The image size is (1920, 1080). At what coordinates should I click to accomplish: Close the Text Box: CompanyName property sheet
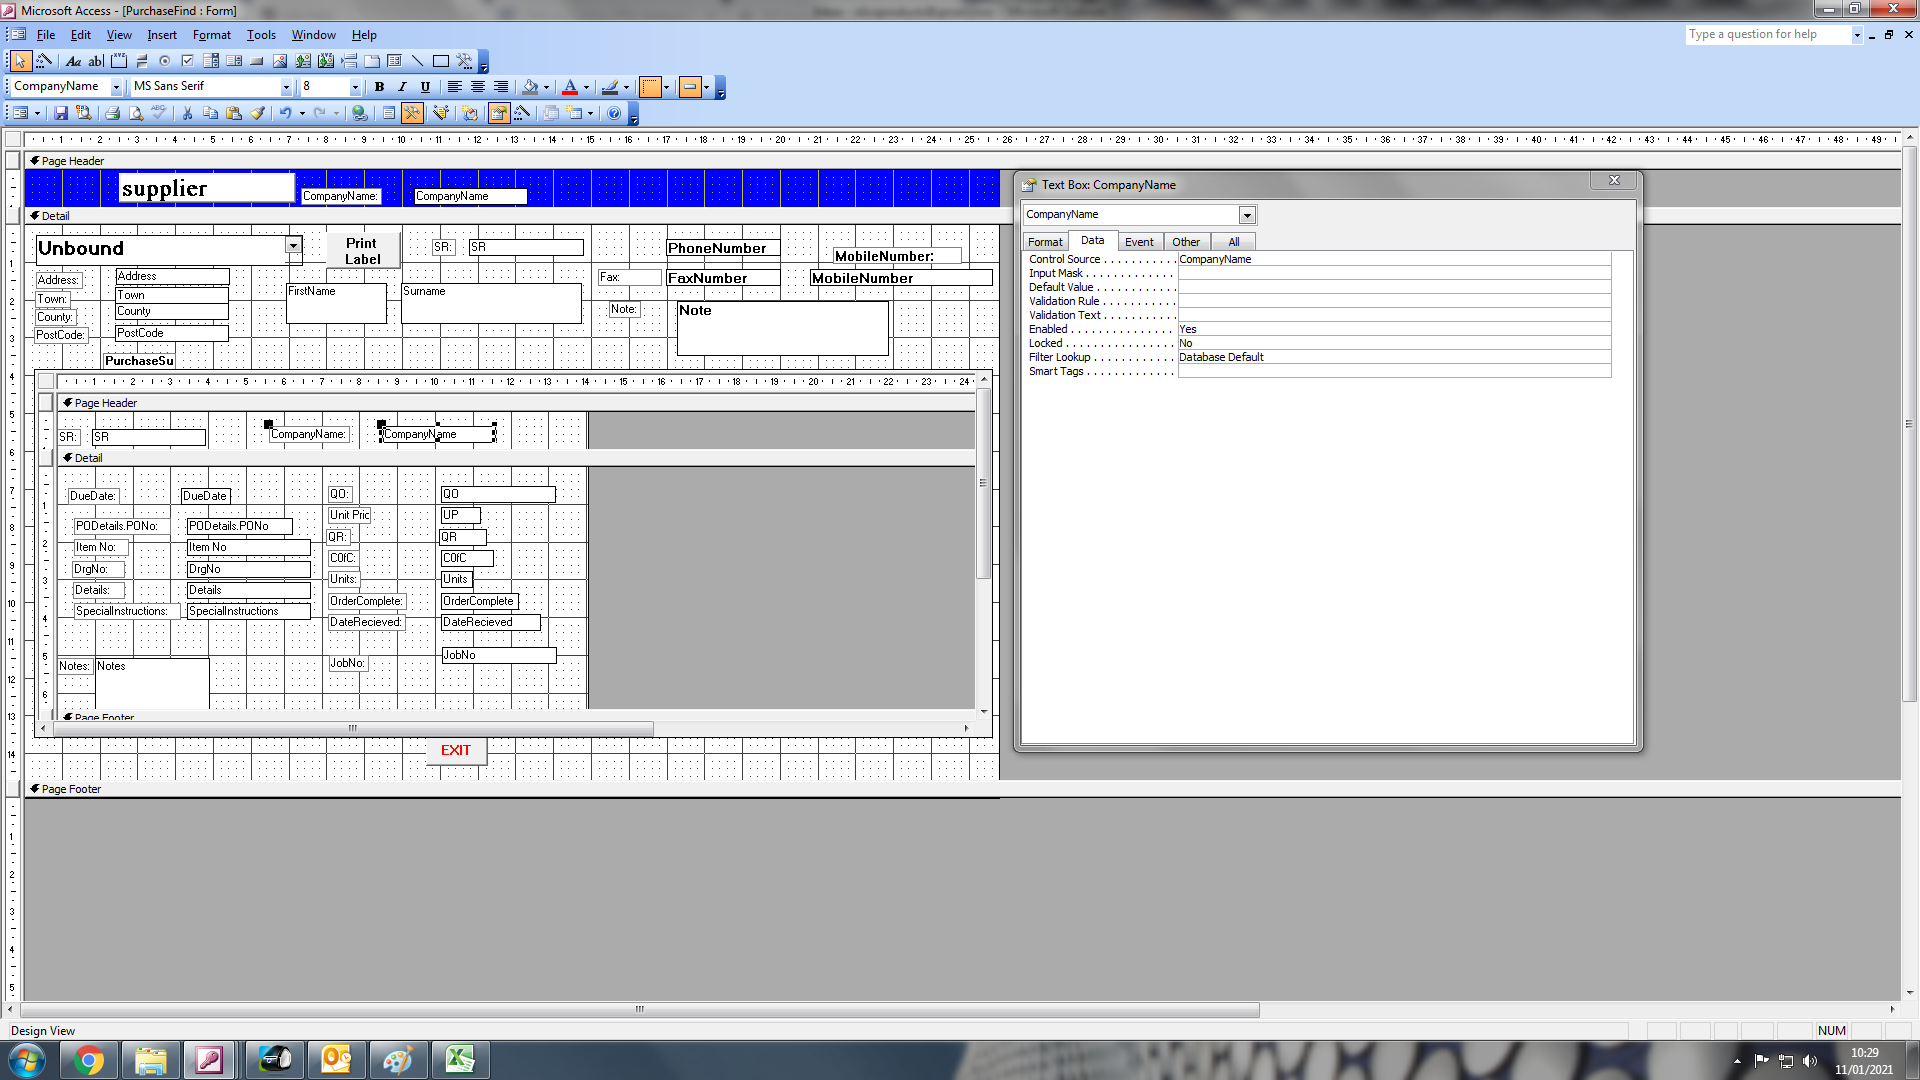tap(1614, 180)
